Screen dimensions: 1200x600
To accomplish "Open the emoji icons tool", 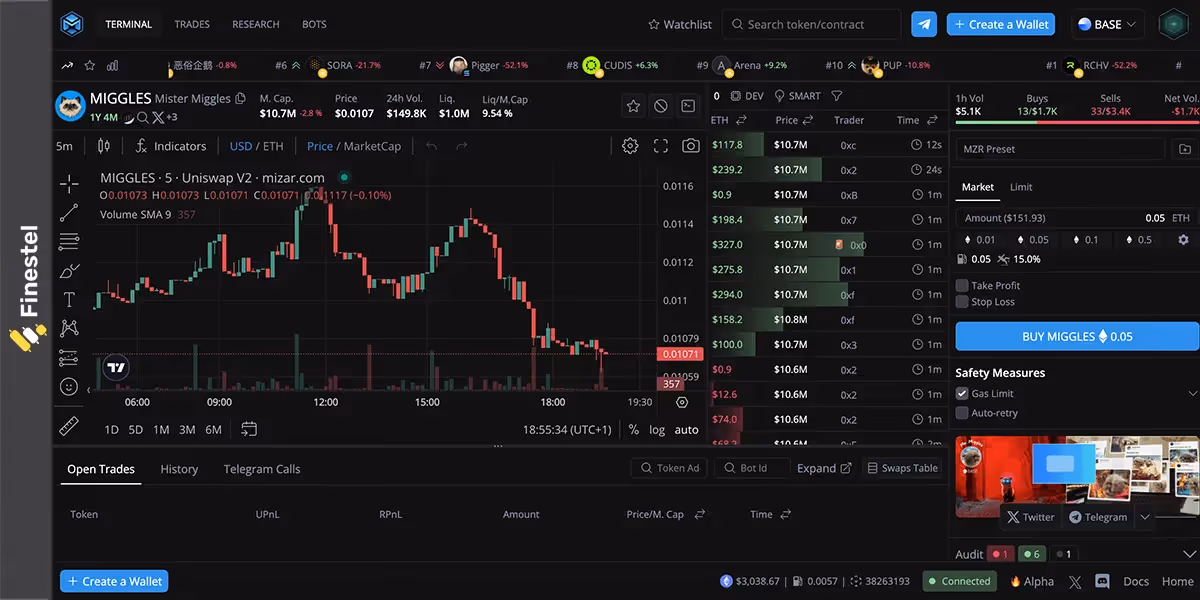I will 69,386.
